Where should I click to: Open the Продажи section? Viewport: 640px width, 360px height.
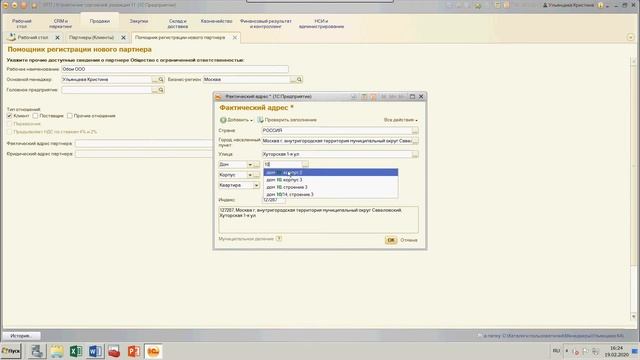click(100, 21)
